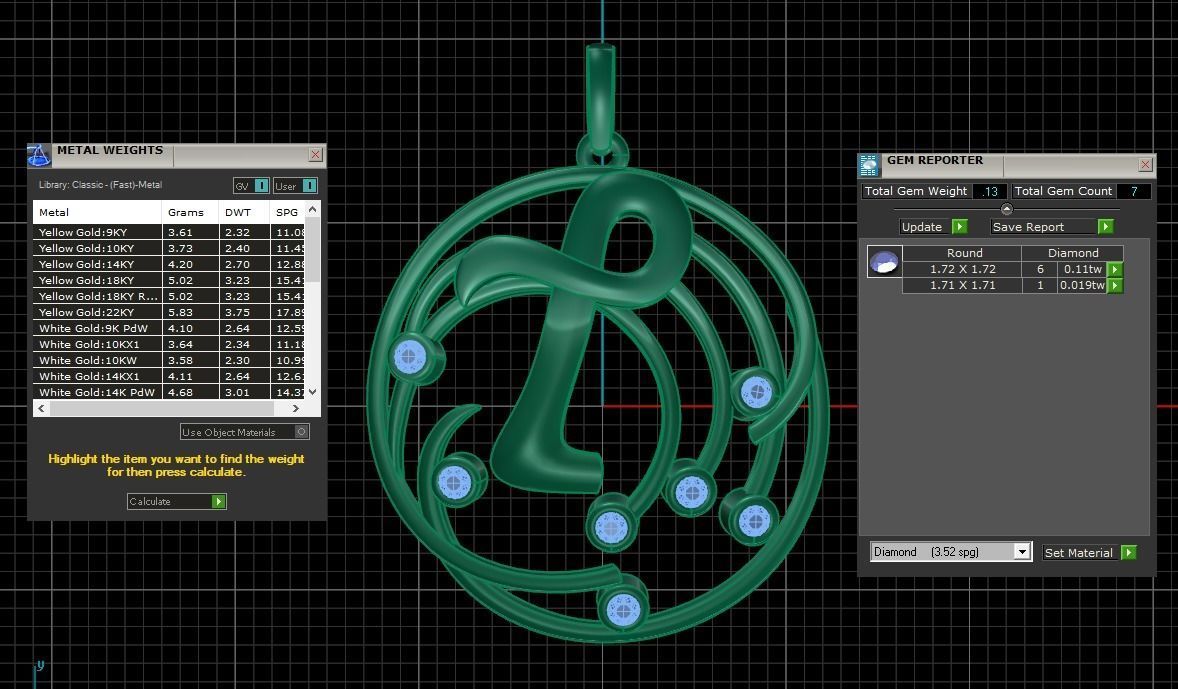This screenshot has width=1178, height=689.
Task: Click the Diamond header in gem table
Action: pos(1073,253)
